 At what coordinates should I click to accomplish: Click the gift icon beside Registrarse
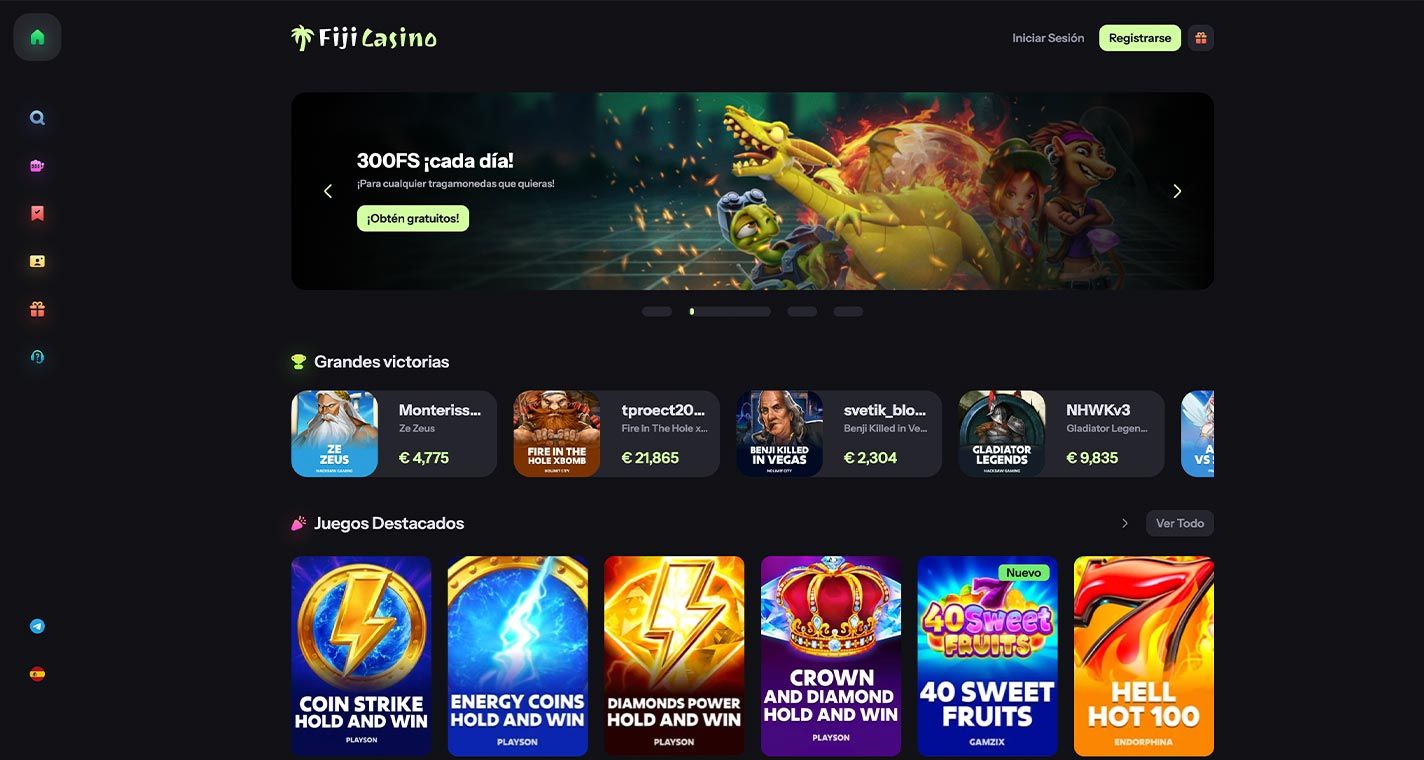click(1201, 38)
